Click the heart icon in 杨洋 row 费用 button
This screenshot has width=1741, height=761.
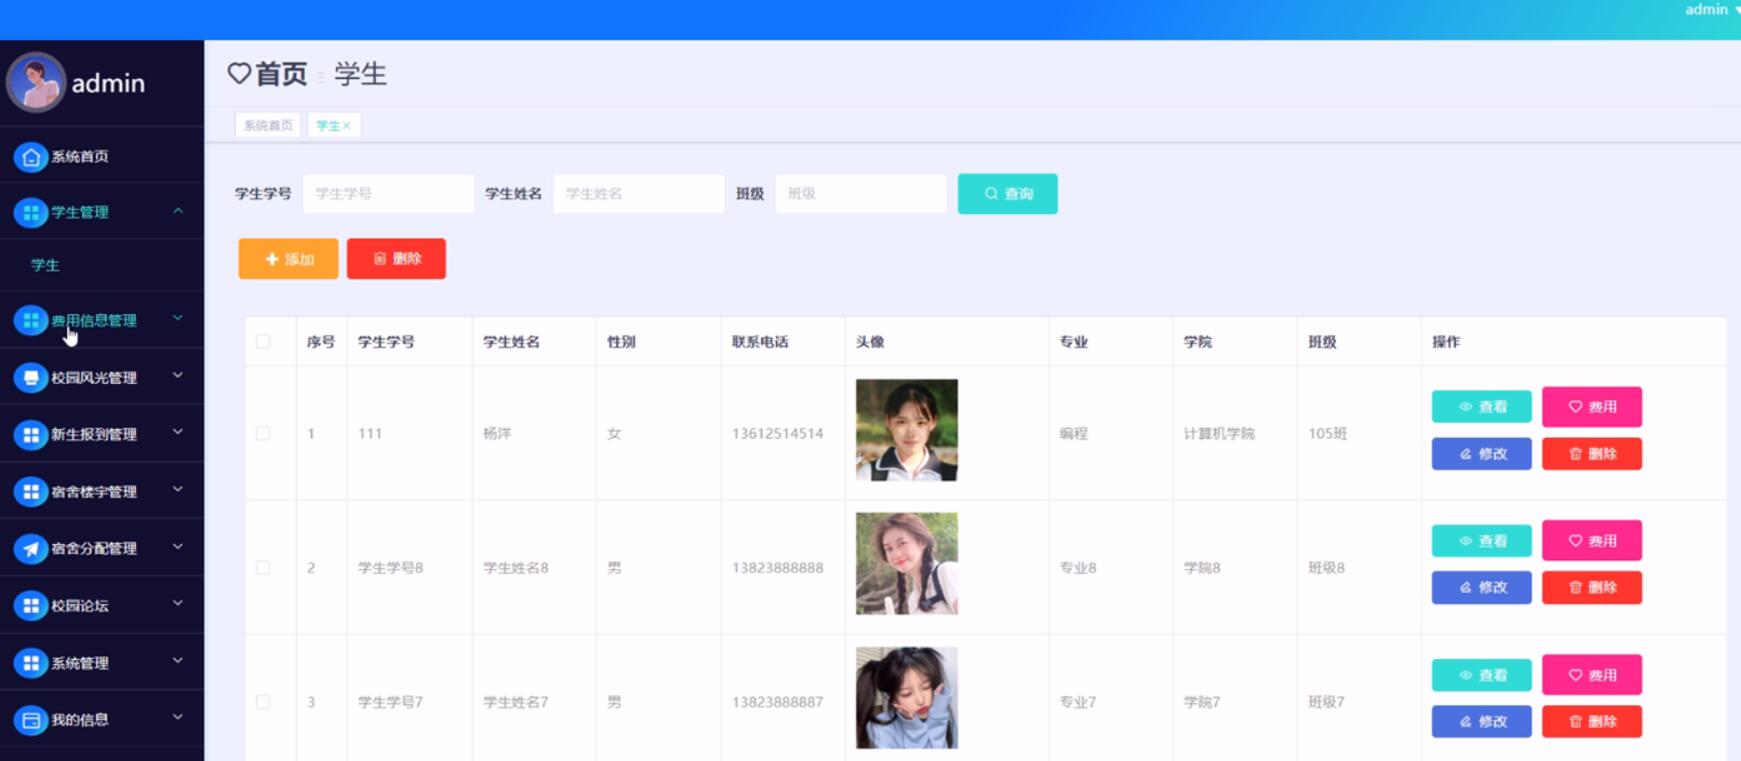coord(1575,407)
